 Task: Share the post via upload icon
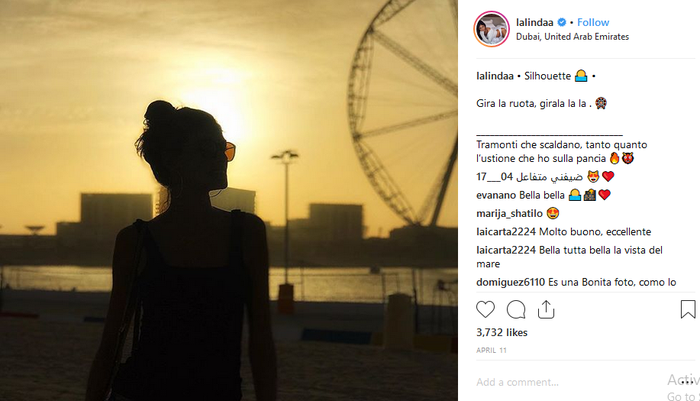pyautogui.click(x=546, y=309)
